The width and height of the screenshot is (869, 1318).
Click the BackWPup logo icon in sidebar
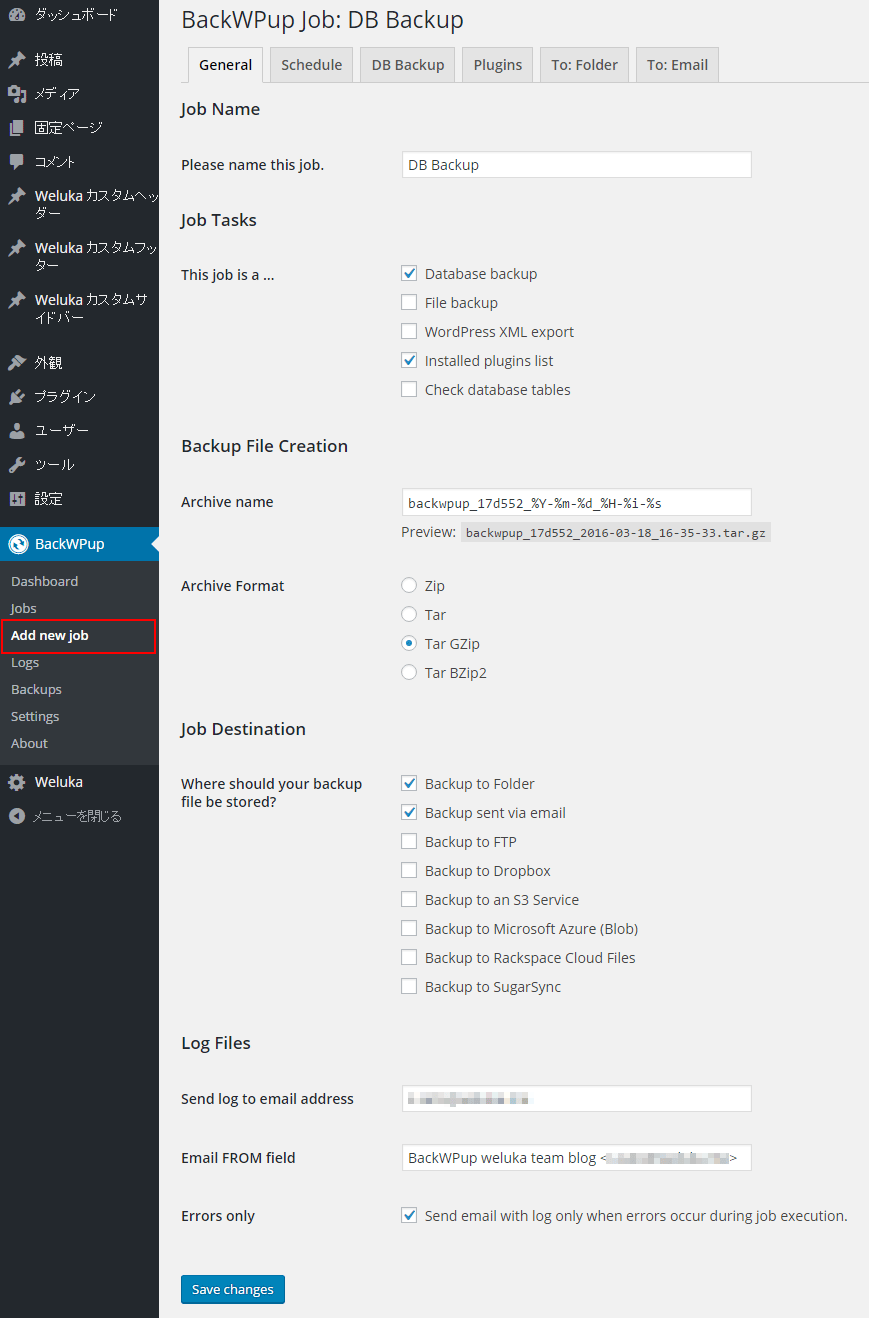[x=17, y=544]
